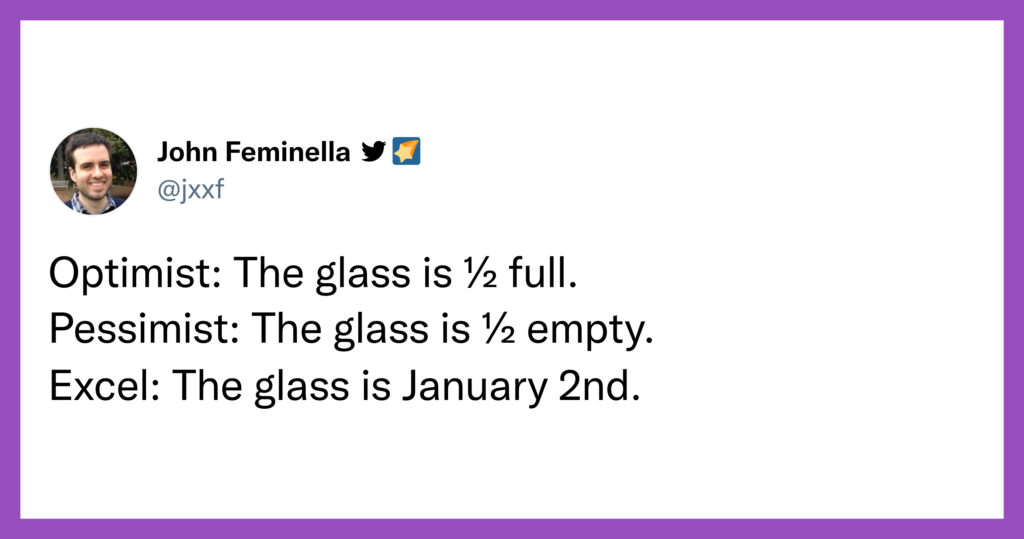Screen dimensions: 1024x539
Task: Click the word glass in the Optimist line
Action: (363, 273)
